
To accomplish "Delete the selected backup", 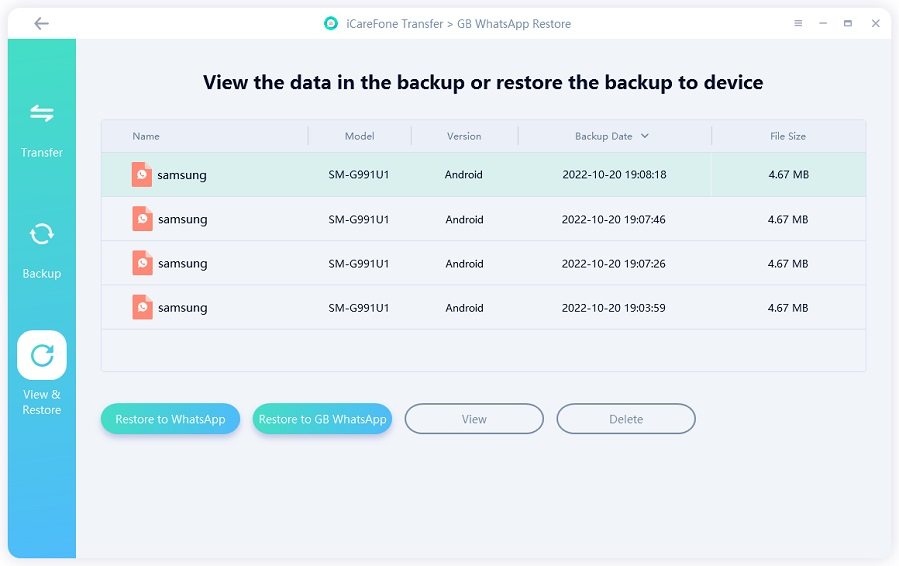I will [x=626, y=419].
